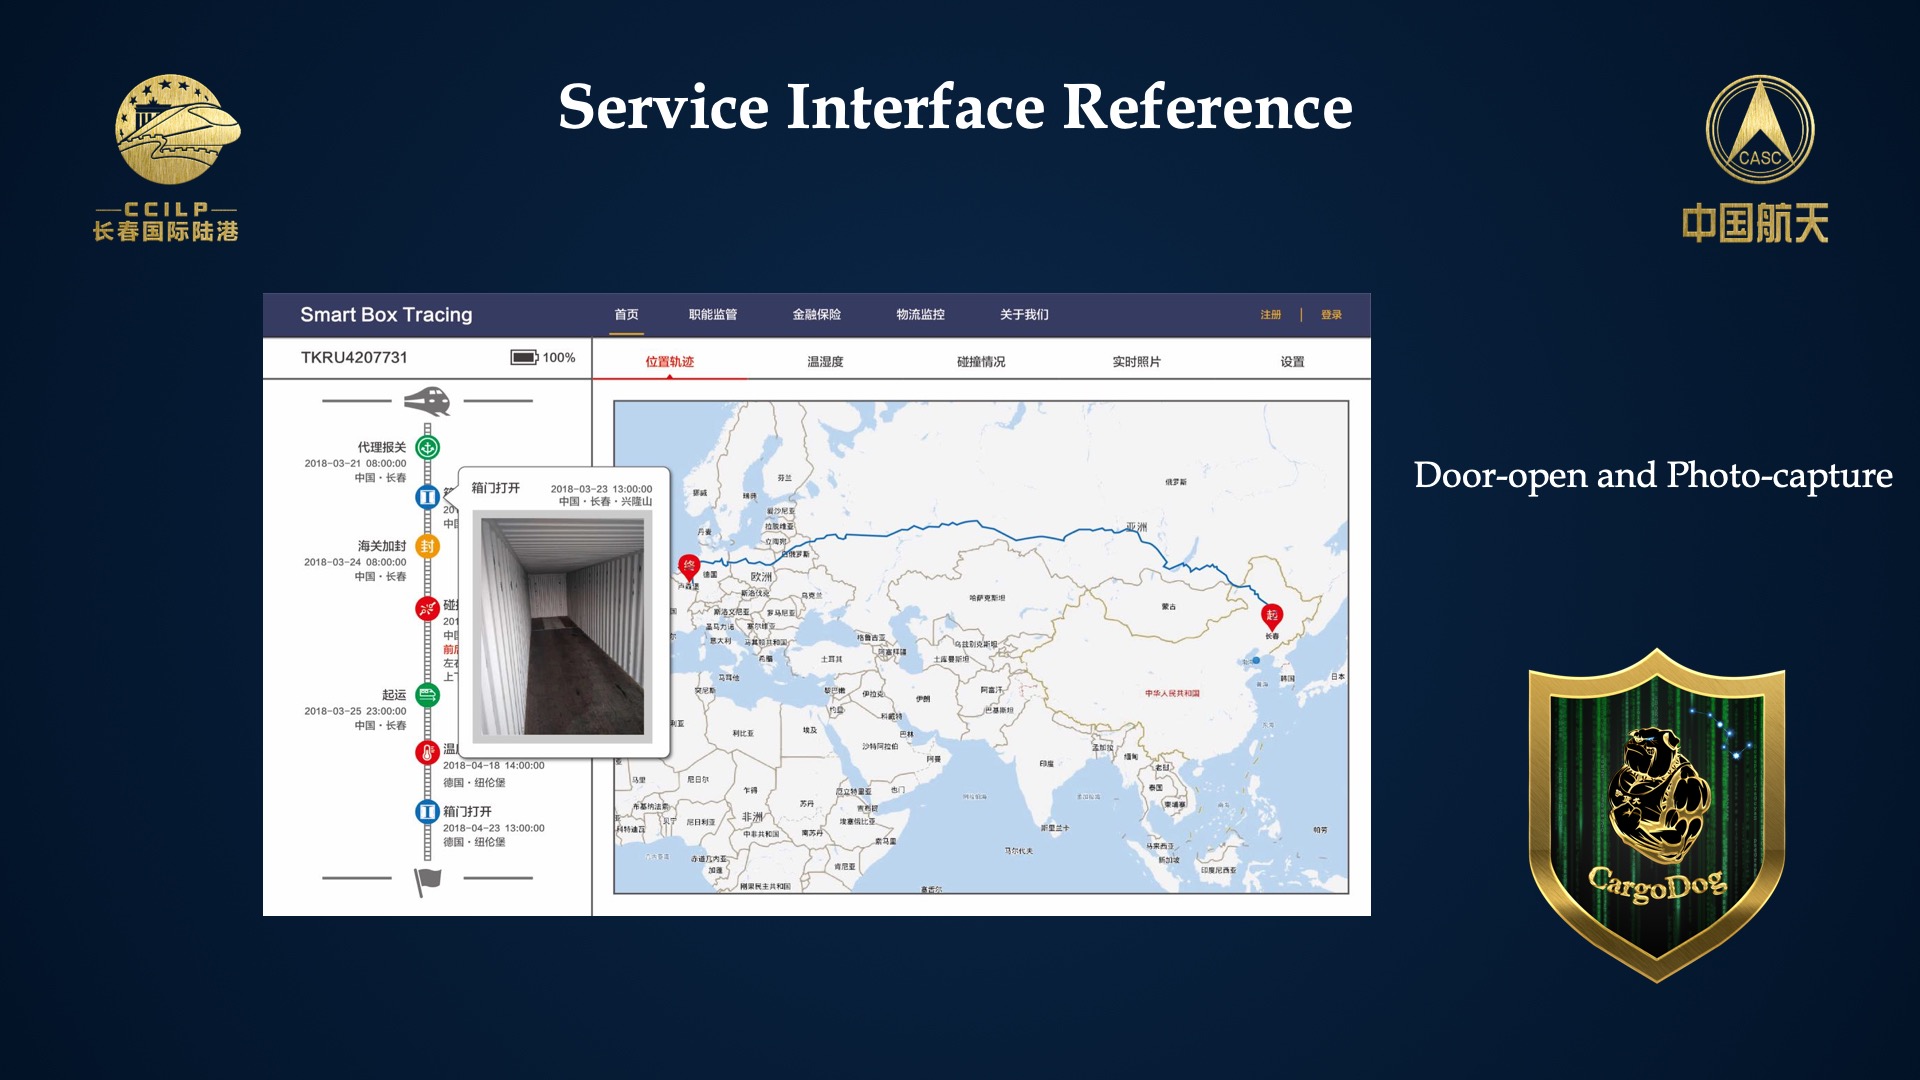Open the 首页 home menu item

pyautogui.click(x=626, y=315)
